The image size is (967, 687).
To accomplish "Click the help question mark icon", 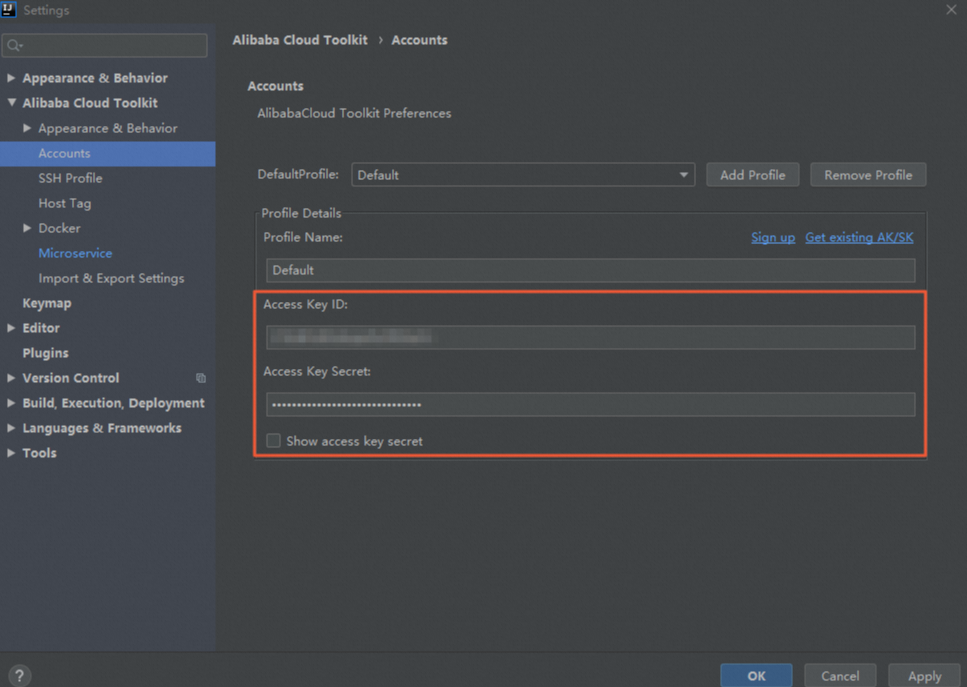I will click(19, 675).
